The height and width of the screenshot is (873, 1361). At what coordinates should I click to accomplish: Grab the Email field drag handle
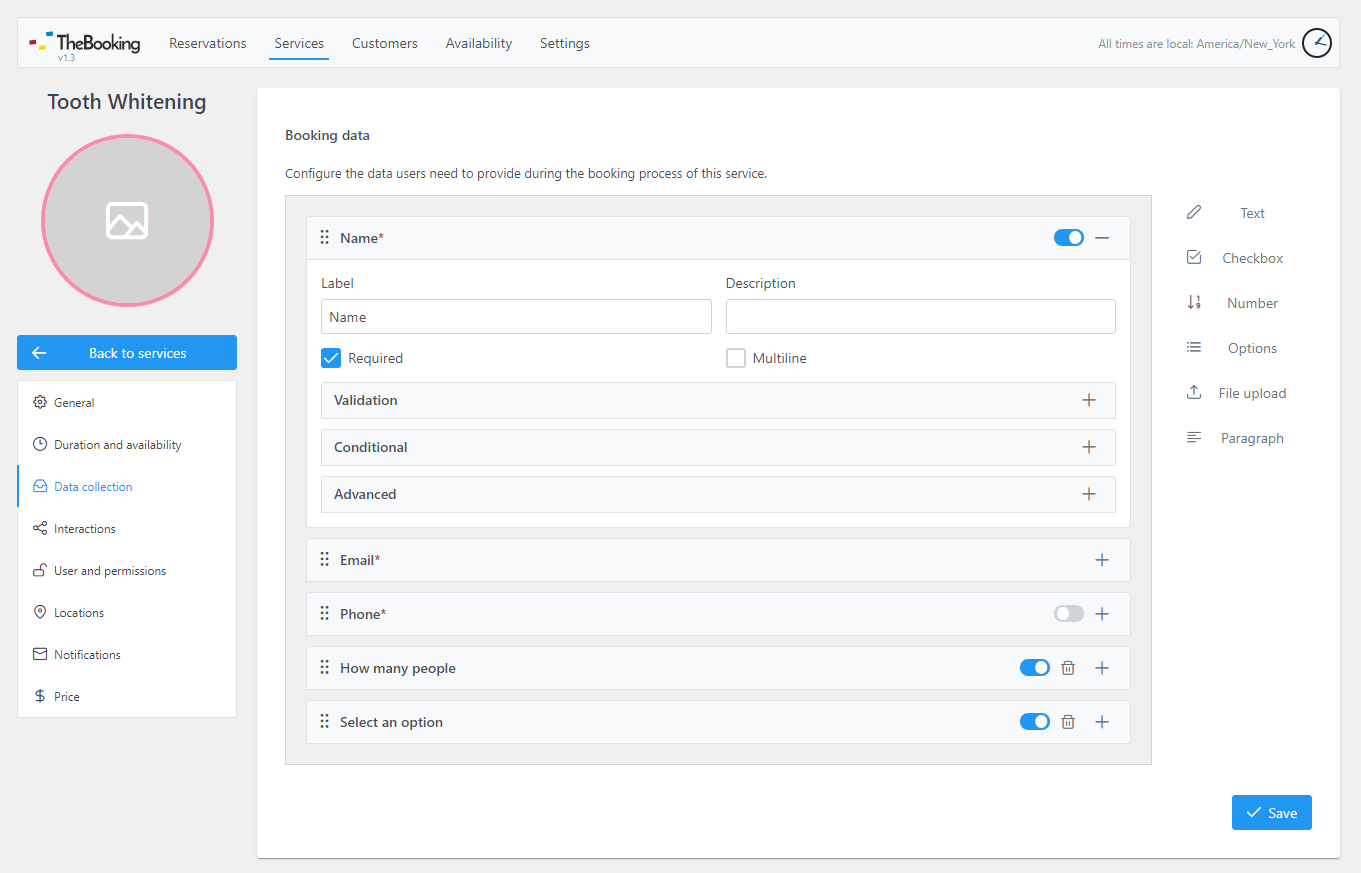(x=324, y=560)
